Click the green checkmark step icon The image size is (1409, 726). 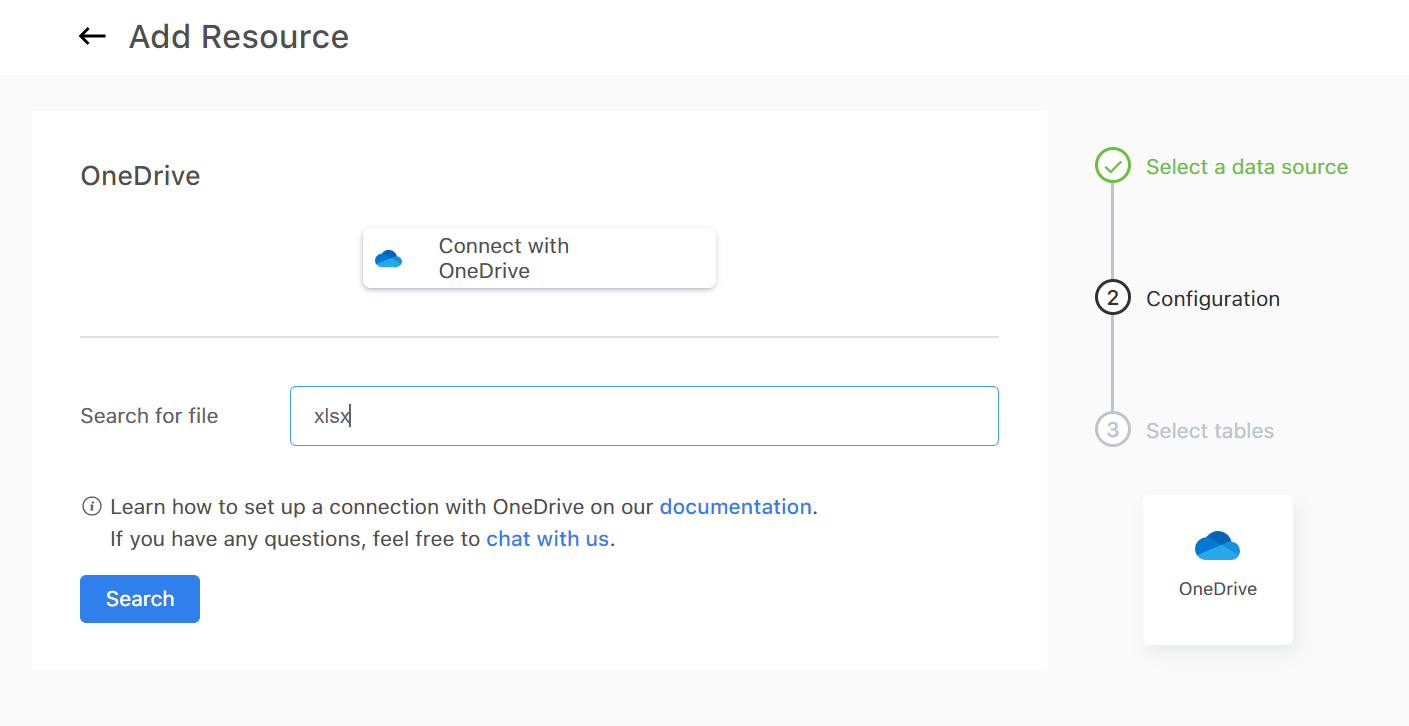click(x=1113, y=166)
